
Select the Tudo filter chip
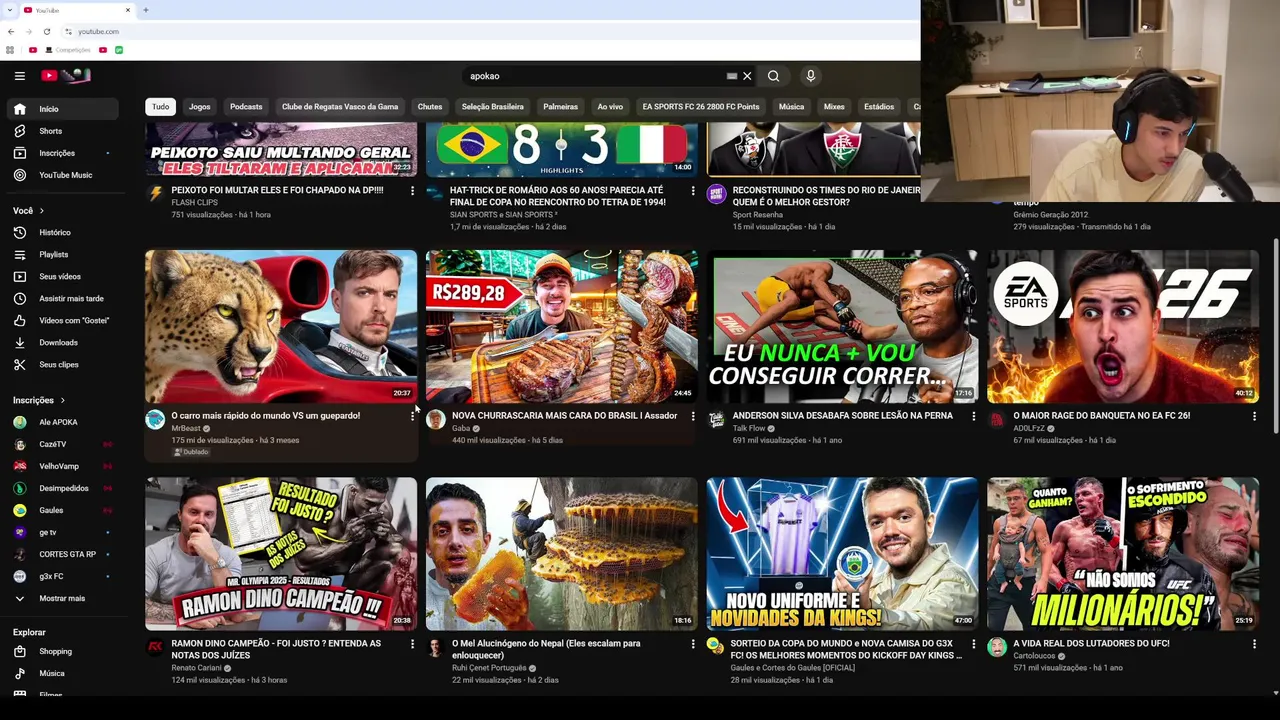coord(160,107)
